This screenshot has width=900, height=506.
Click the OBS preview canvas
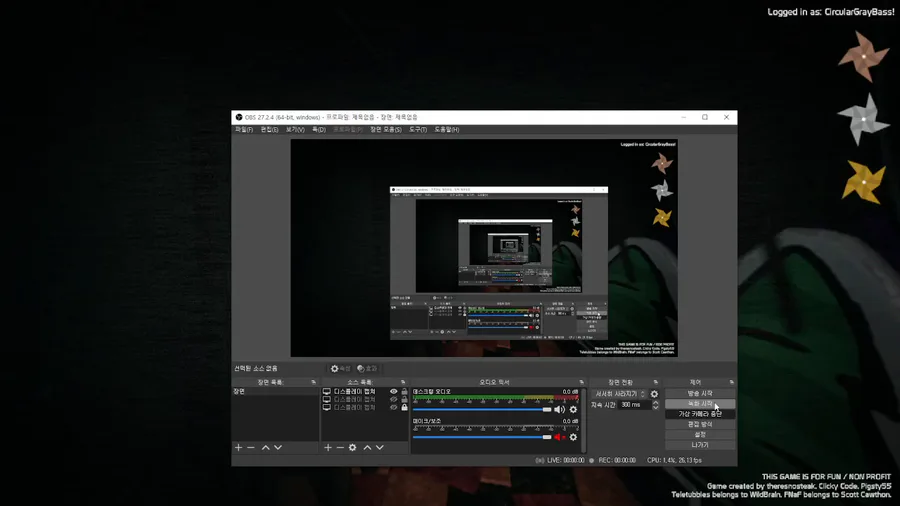[484, 248]
